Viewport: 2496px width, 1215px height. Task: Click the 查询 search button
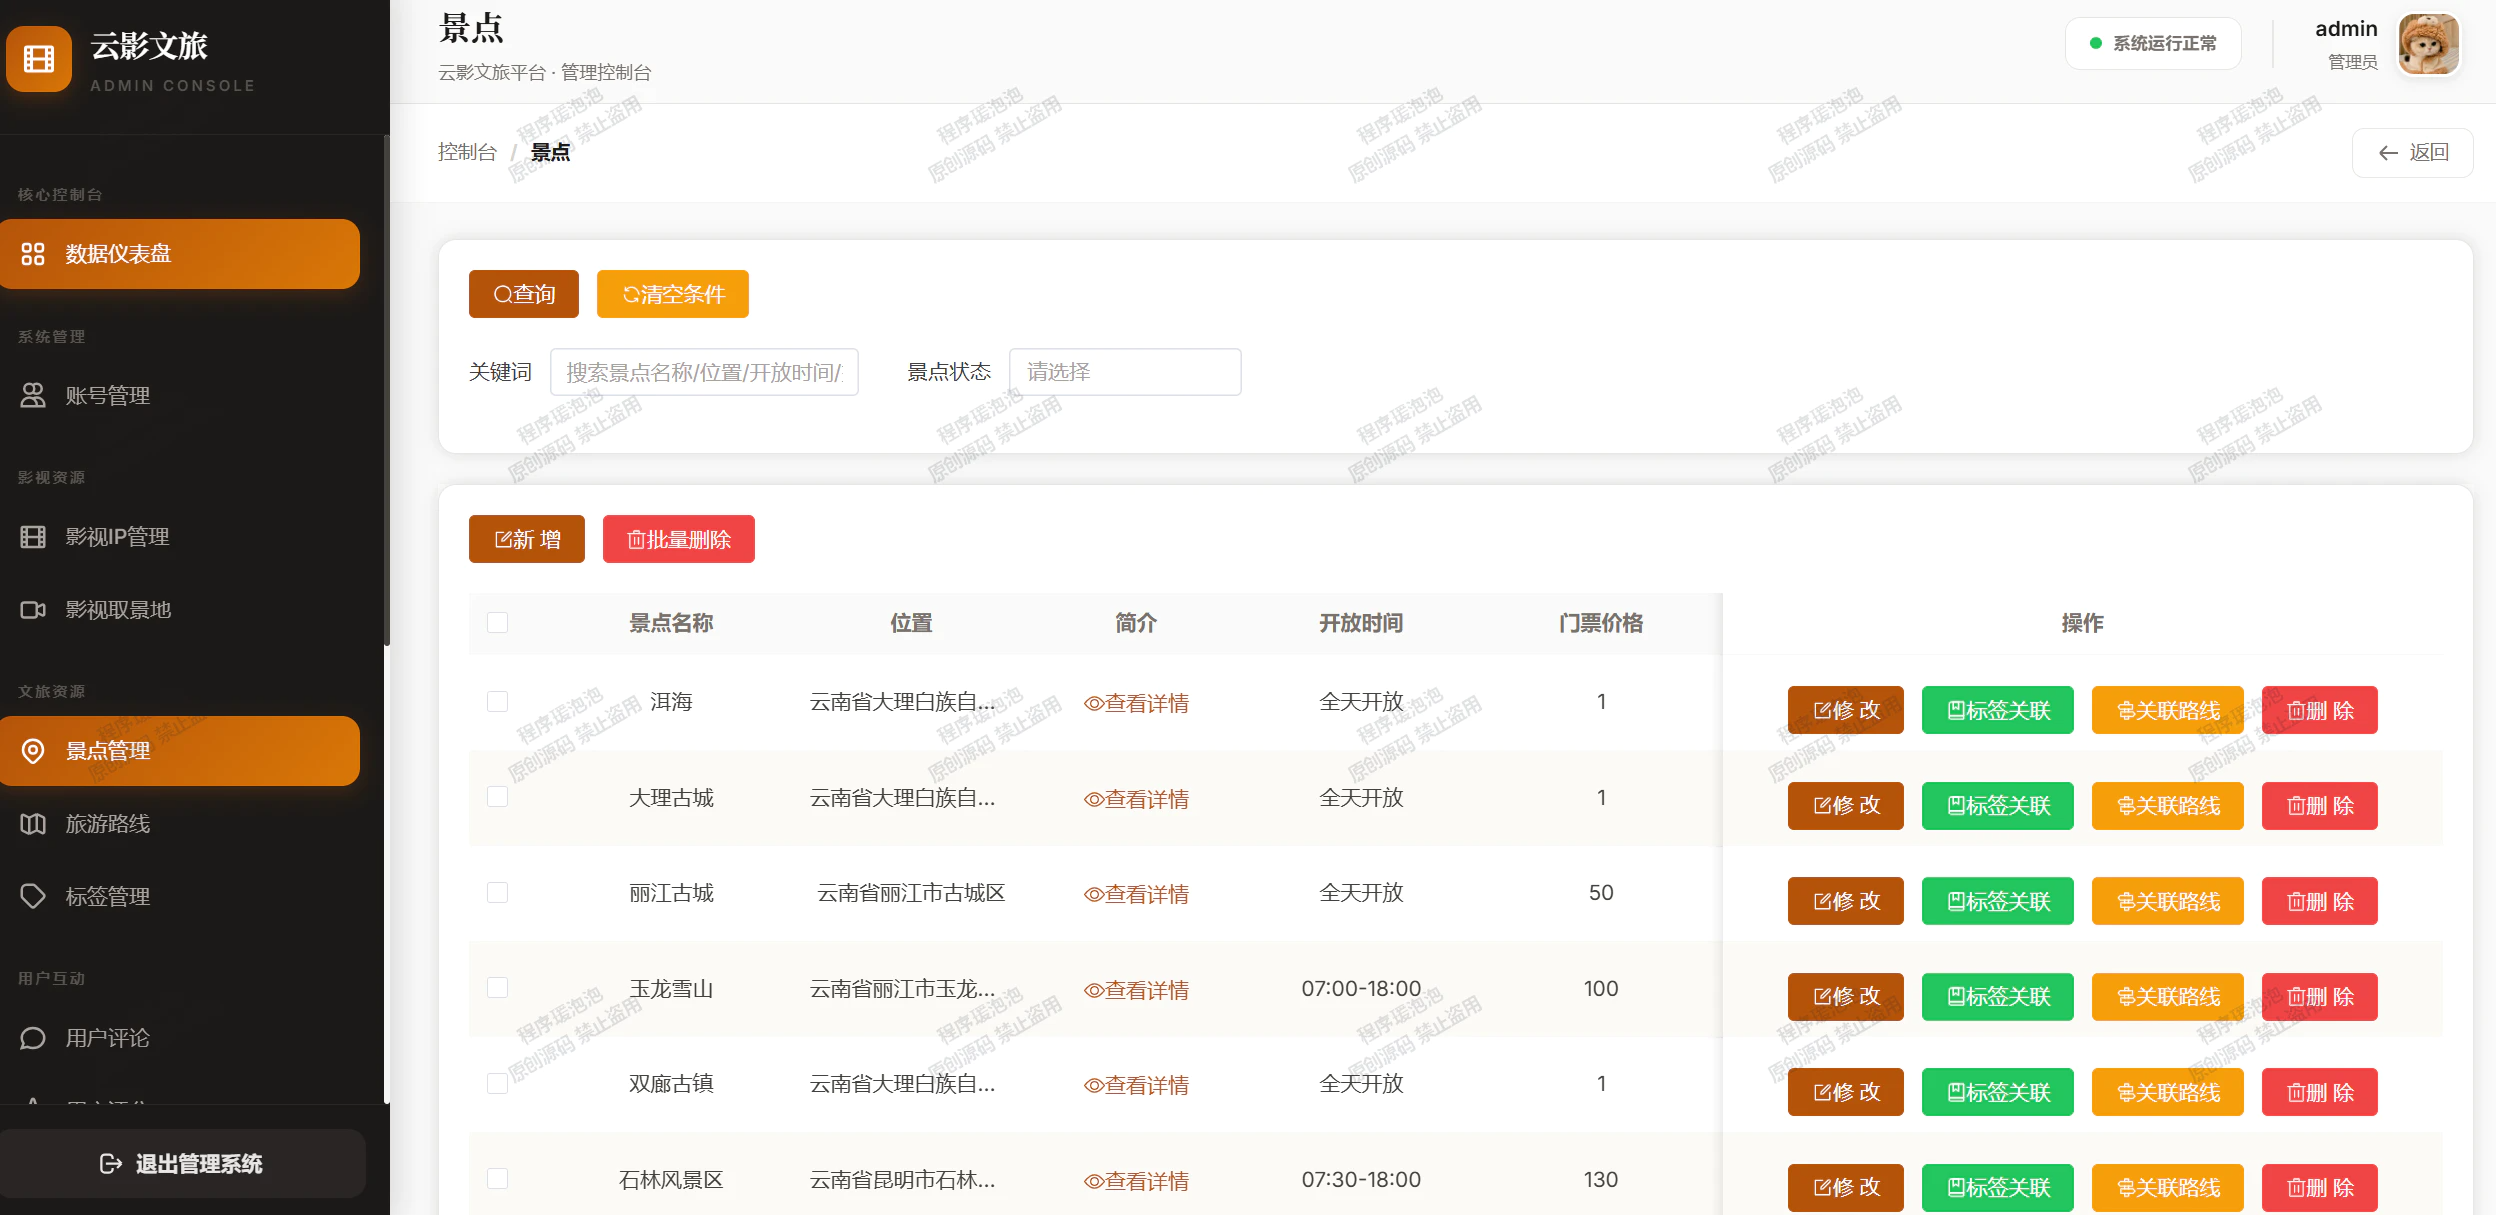[x=524, y=294]
